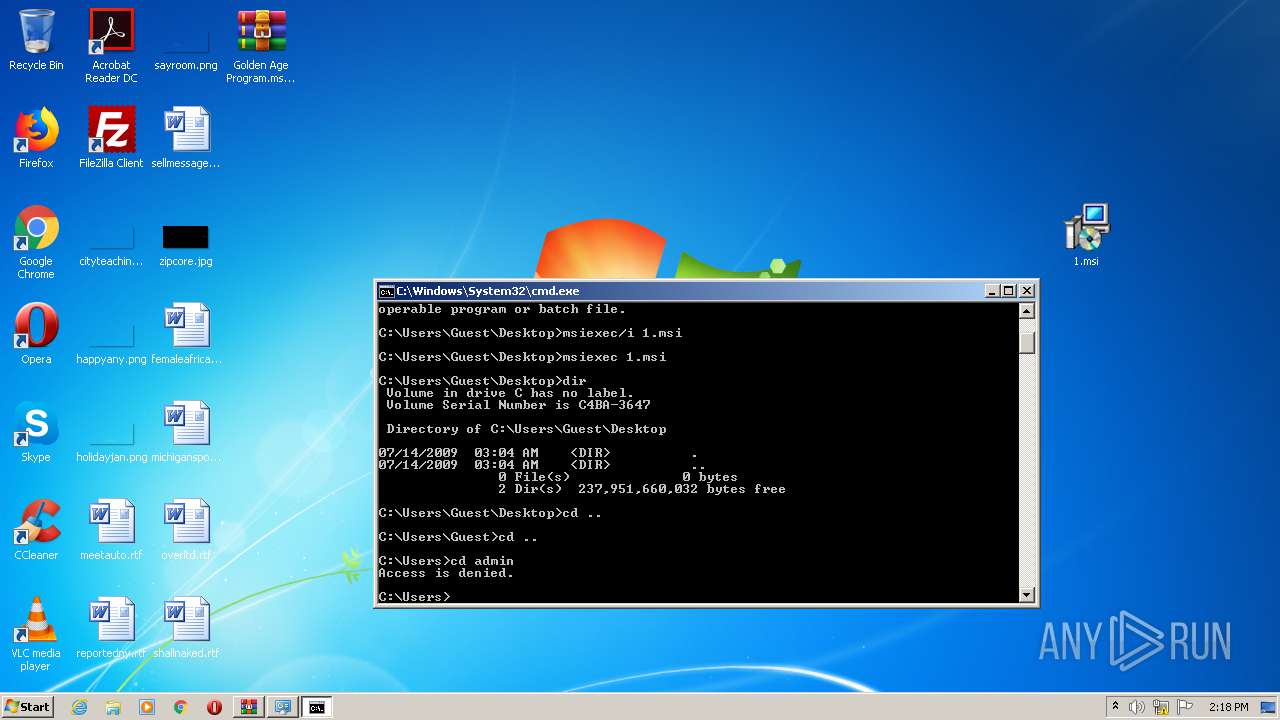The image size is (1280, 720).
Task: Click the cmd scrollbar down arrow
Action: (x=1026, y=595)
